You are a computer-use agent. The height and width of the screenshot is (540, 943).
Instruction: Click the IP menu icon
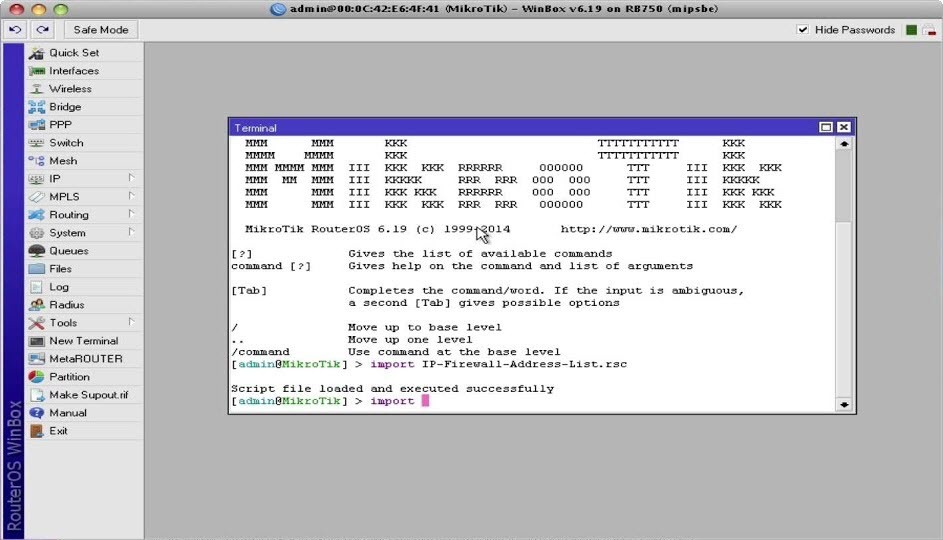pos(37,179)
